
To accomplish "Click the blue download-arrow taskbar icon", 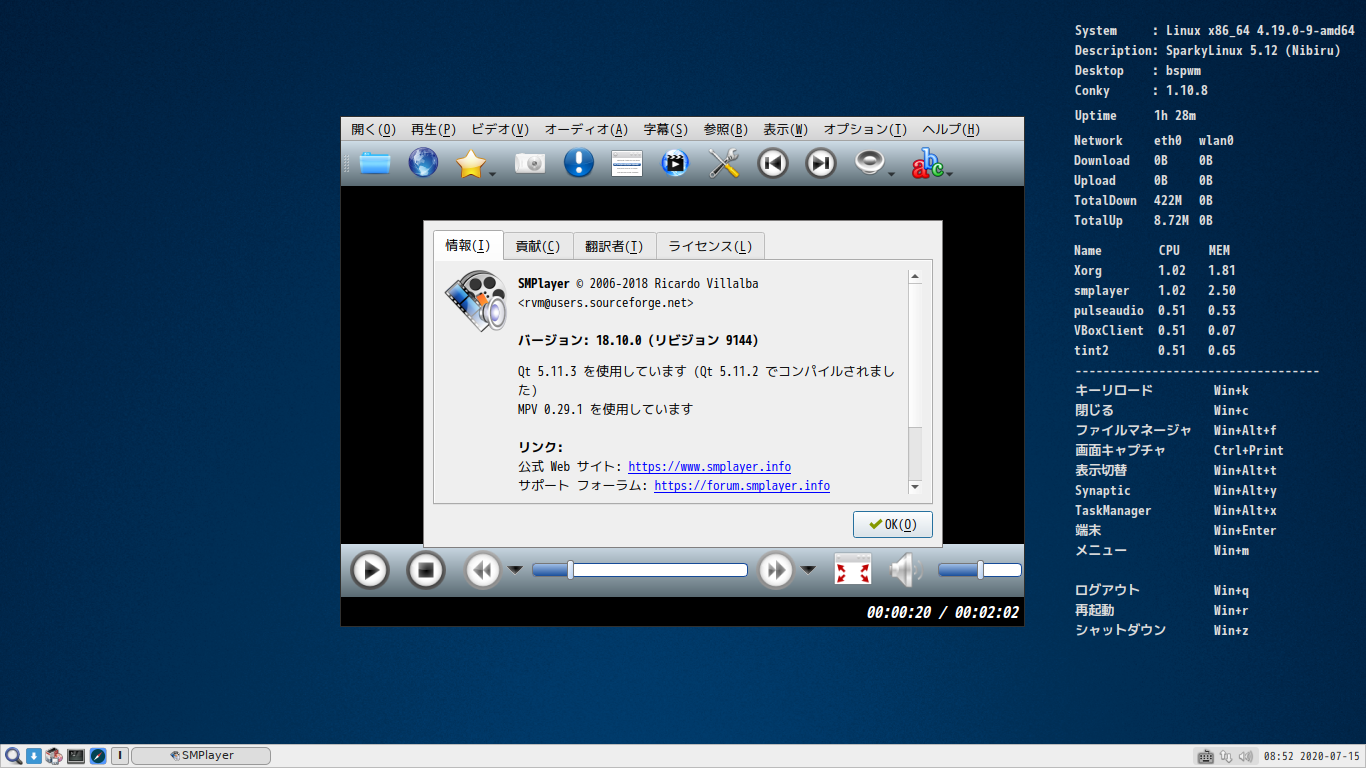I will click(34, 756).
